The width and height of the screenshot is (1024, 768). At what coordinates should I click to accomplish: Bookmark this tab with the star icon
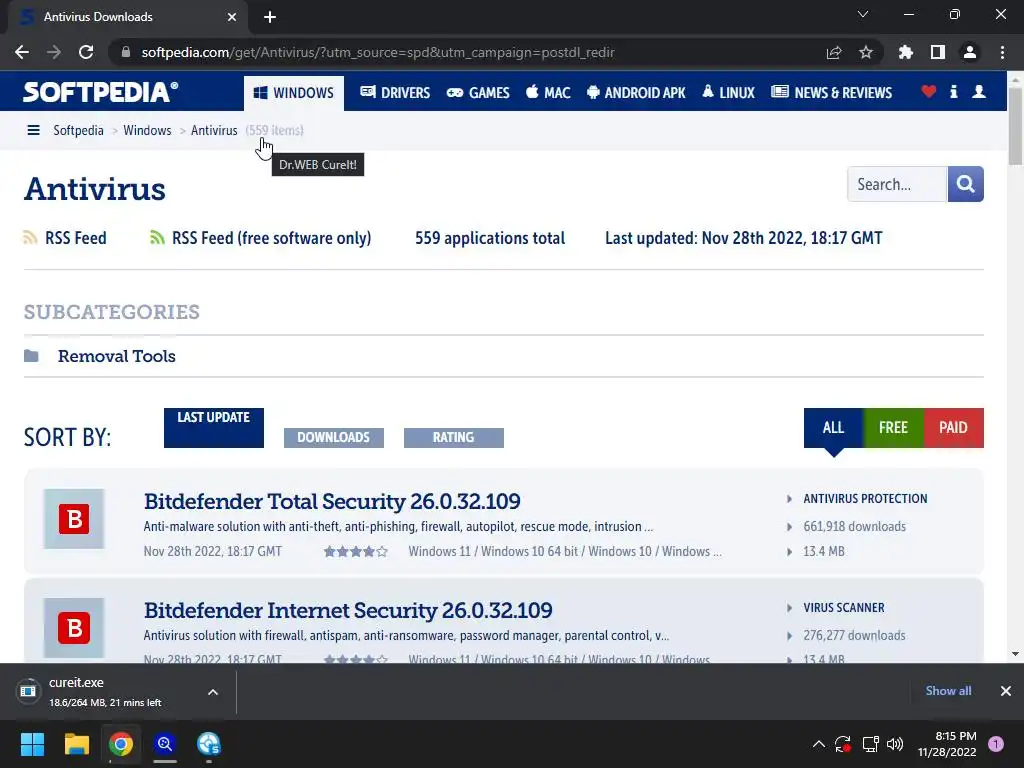click(866, 52)
